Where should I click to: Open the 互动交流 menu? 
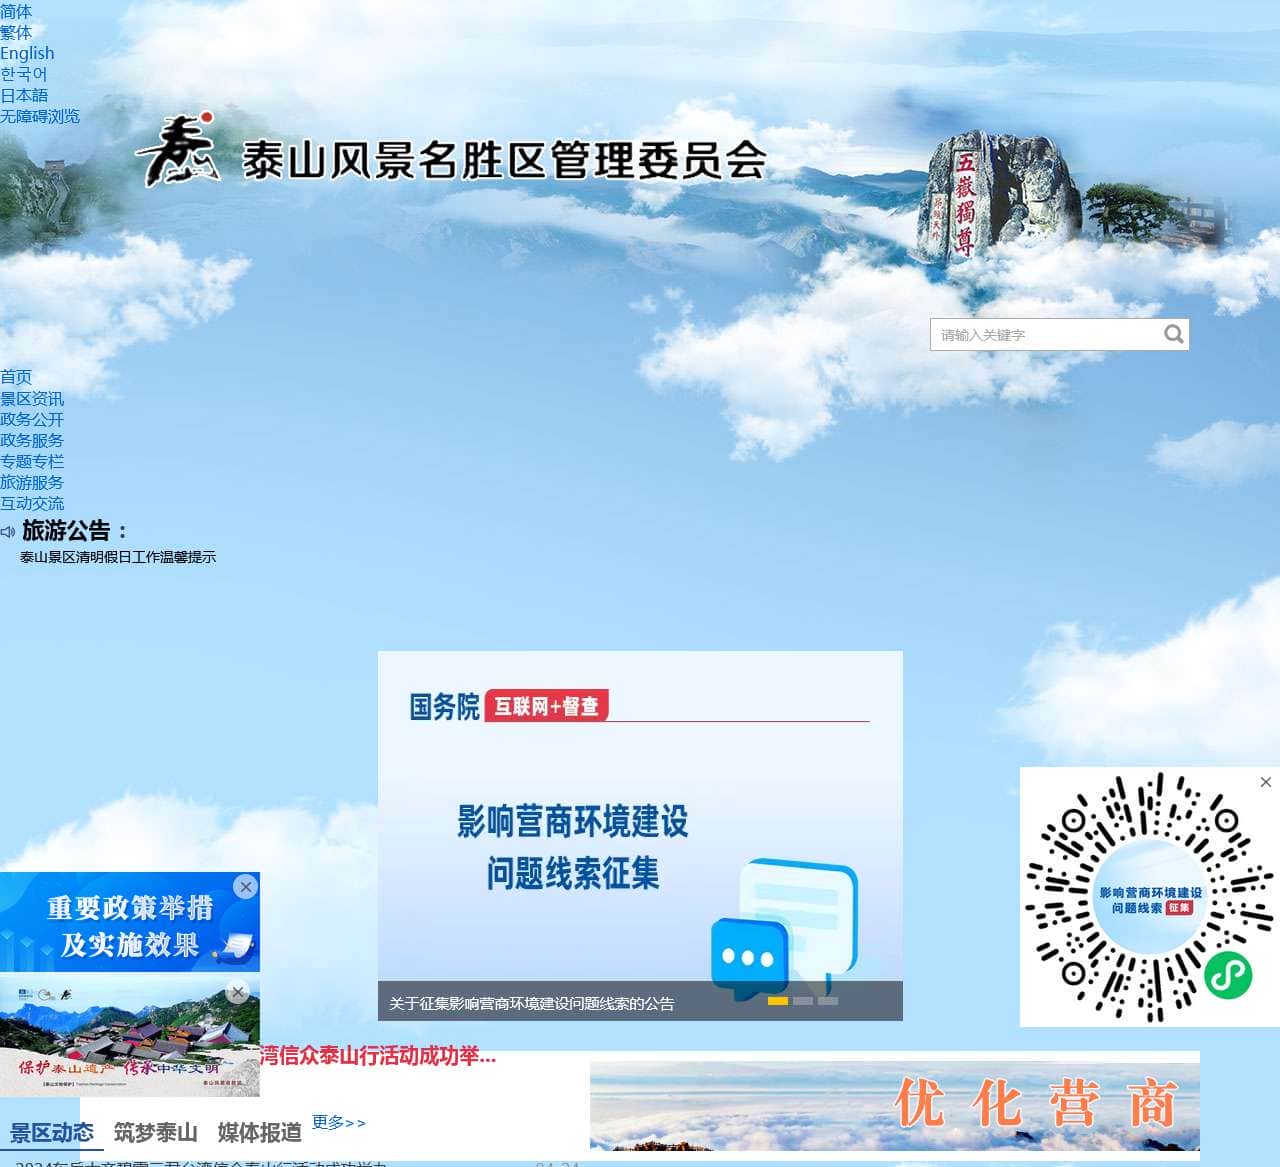click(32, 503)
